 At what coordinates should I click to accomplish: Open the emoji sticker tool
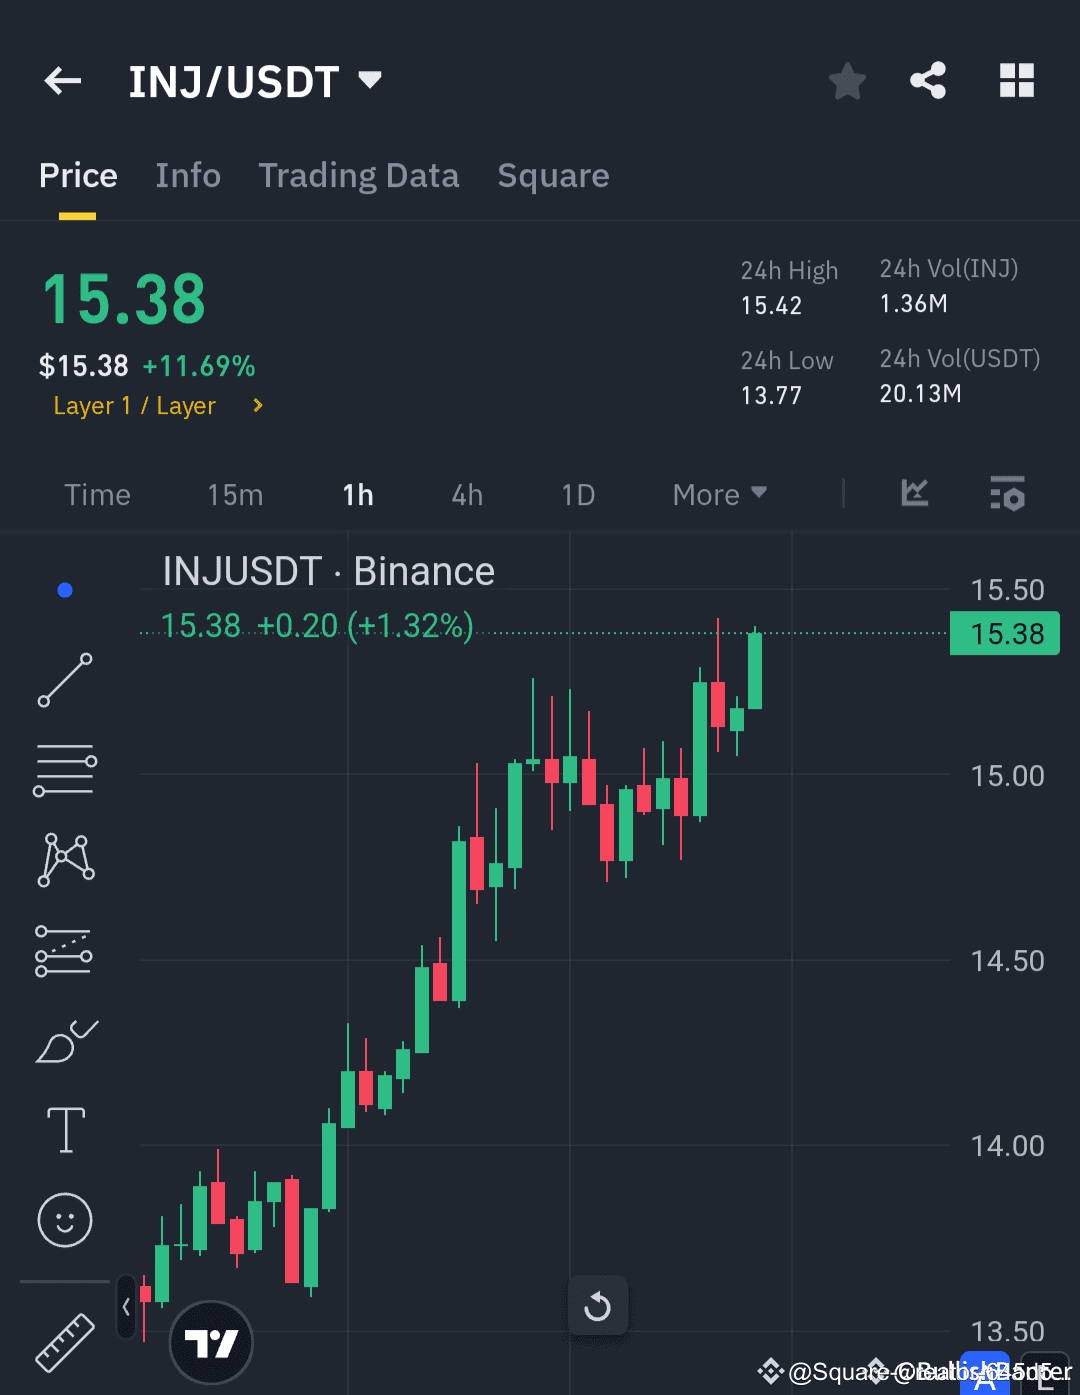click(64, 1220)
